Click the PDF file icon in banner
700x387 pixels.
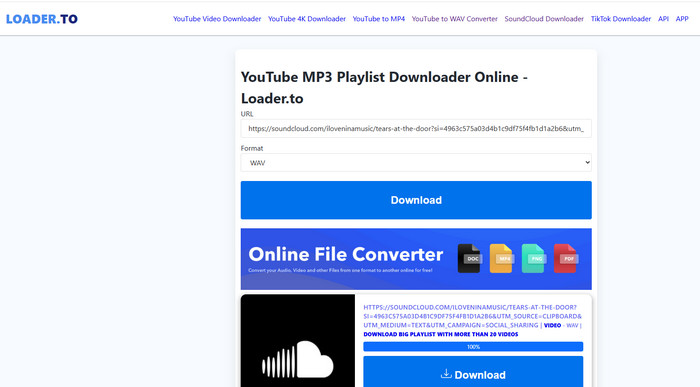click(566, 258)
